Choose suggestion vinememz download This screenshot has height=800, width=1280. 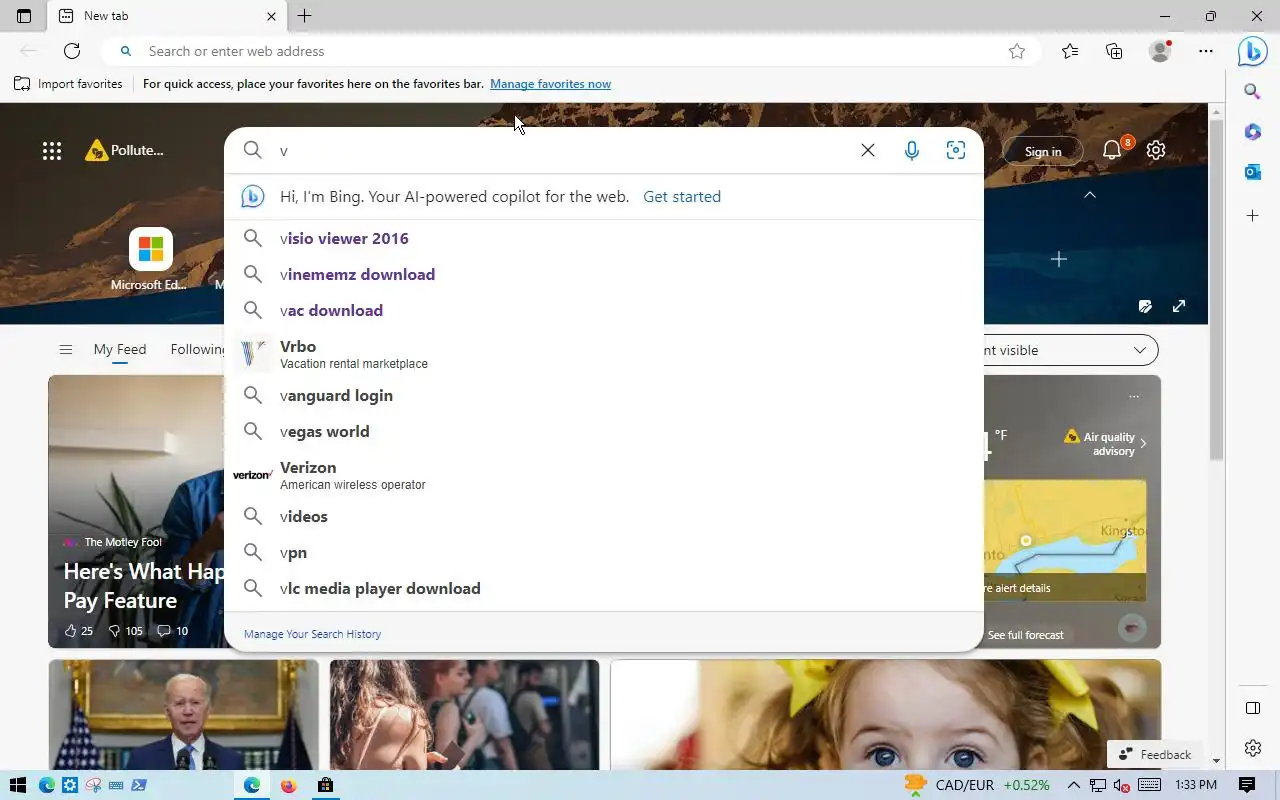(x=604, y=274)
